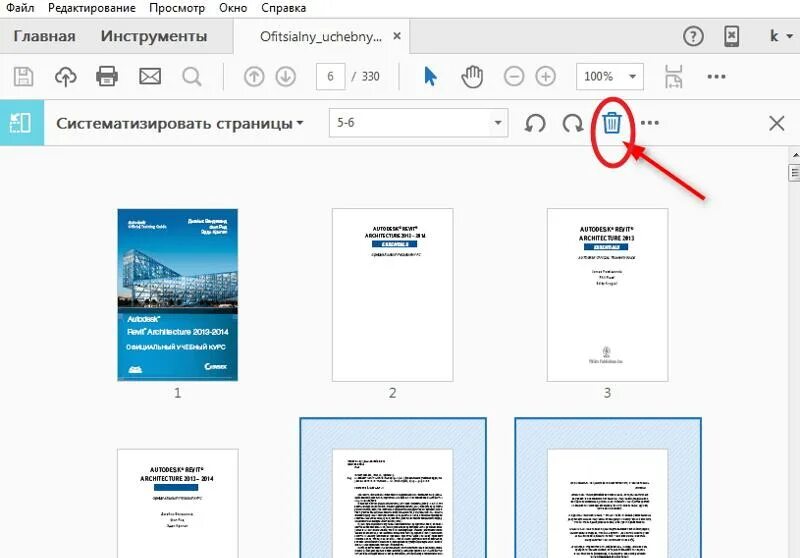Image resolution: width=800 pixels, height=558 pixels.
Task: Close the Organize Pages toolbar
Action: 777,123
